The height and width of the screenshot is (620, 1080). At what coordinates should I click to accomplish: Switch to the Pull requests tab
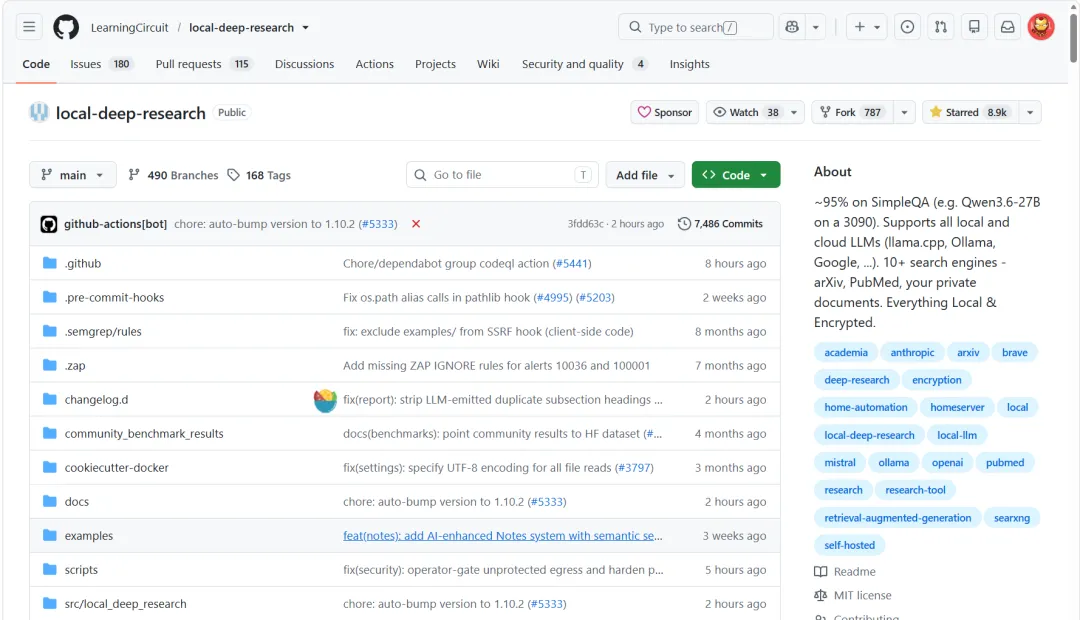pyautogui.click(x=203, y=64)
